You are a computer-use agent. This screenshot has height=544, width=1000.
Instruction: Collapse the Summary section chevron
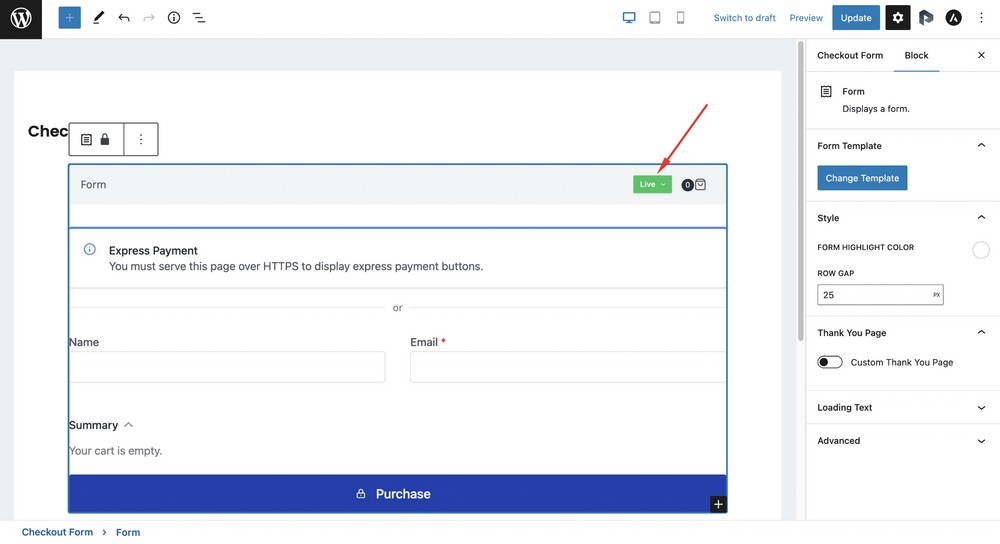[128, 425]
